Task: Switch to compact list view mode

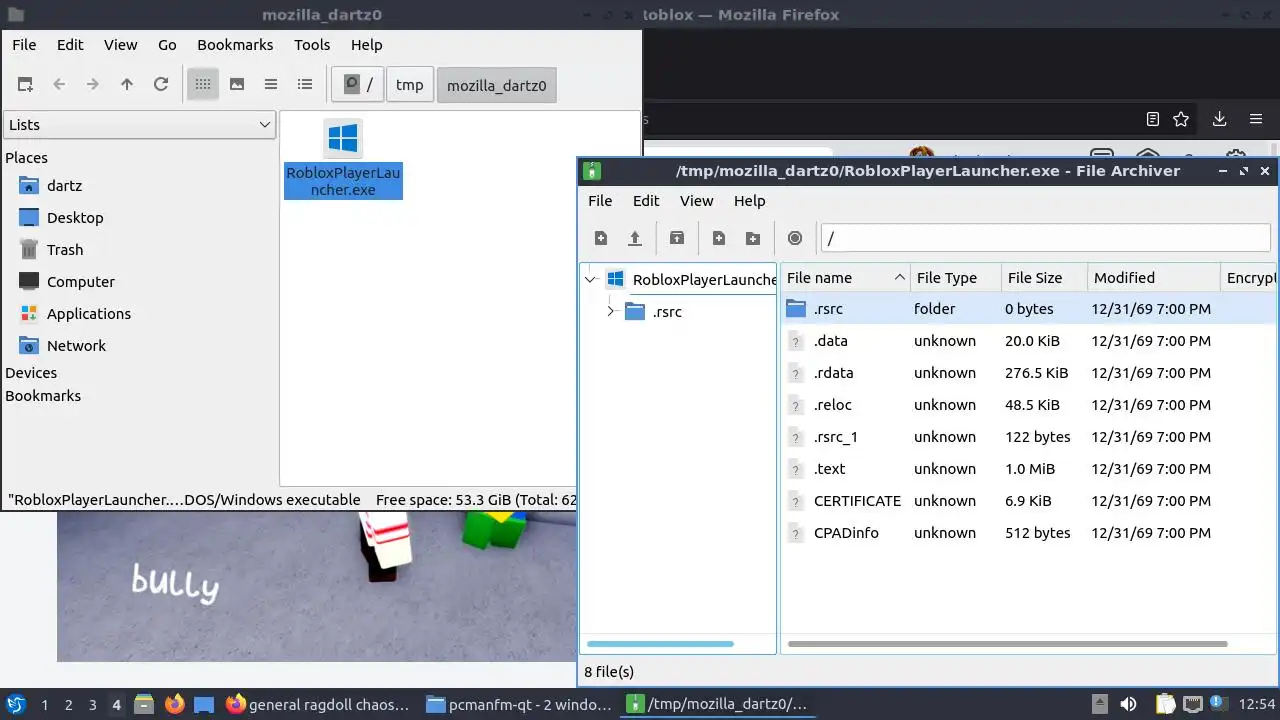Action: pos(271,85)
